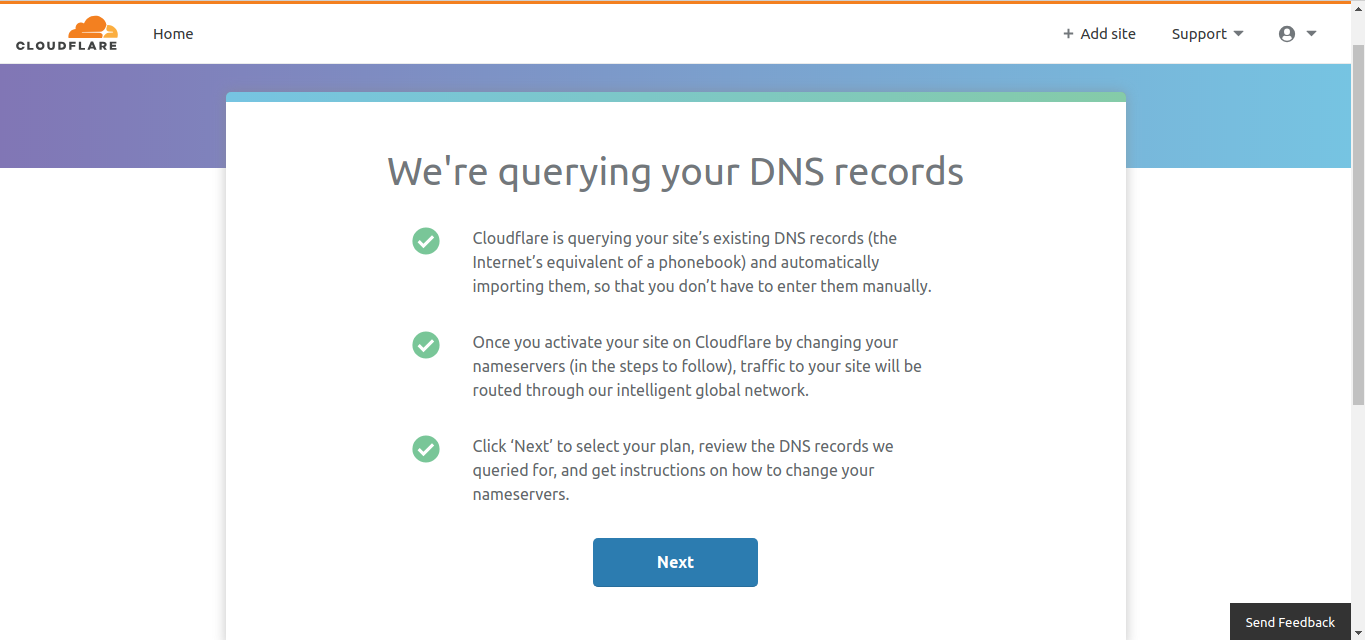Click the blue Next button
The image size is (1365, 640).
coord(675,562)
